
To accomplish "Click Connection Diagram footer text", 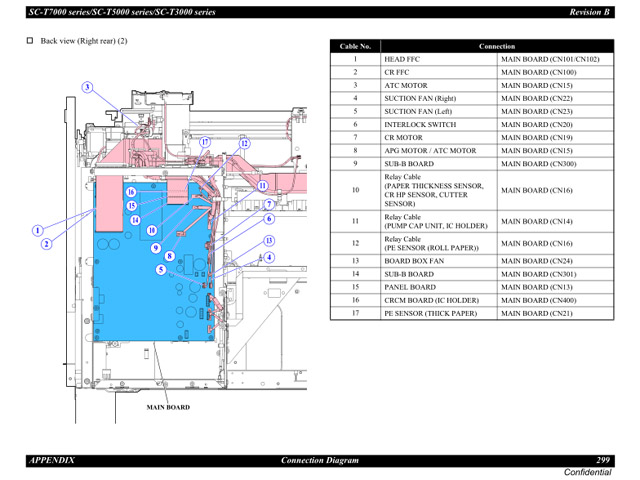I will (x=319, y=460).
